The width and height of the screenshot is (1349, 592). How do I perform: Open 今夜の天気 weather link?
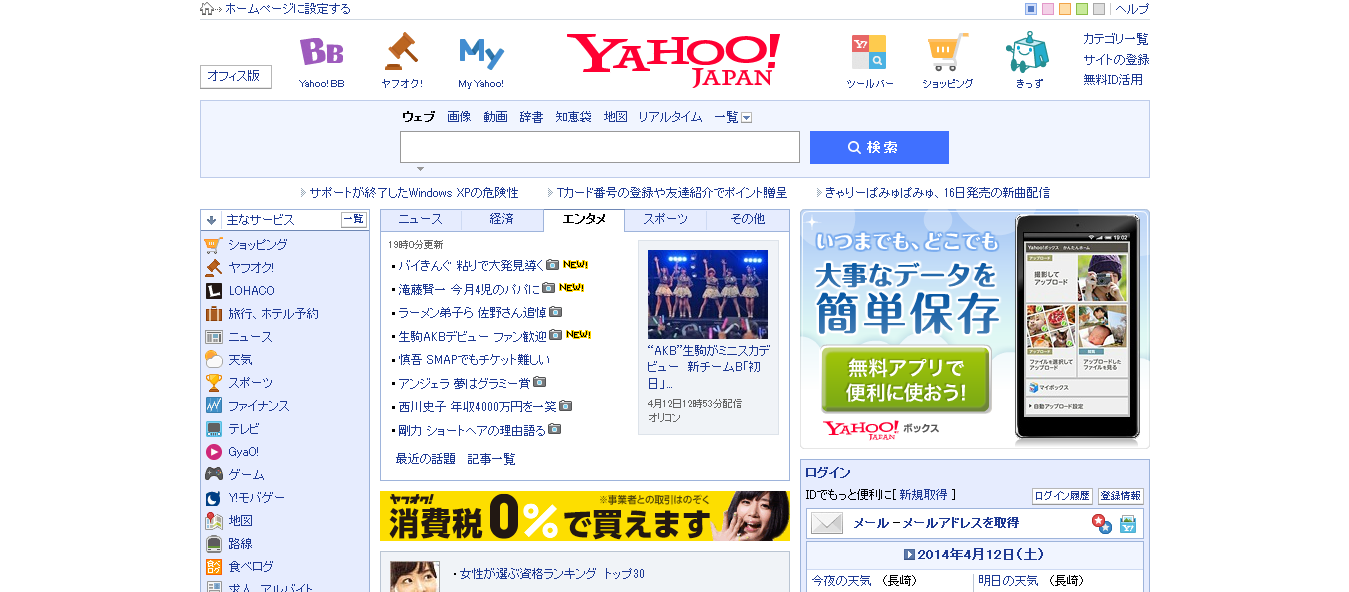pyautogui.click(x=841, y=580)
